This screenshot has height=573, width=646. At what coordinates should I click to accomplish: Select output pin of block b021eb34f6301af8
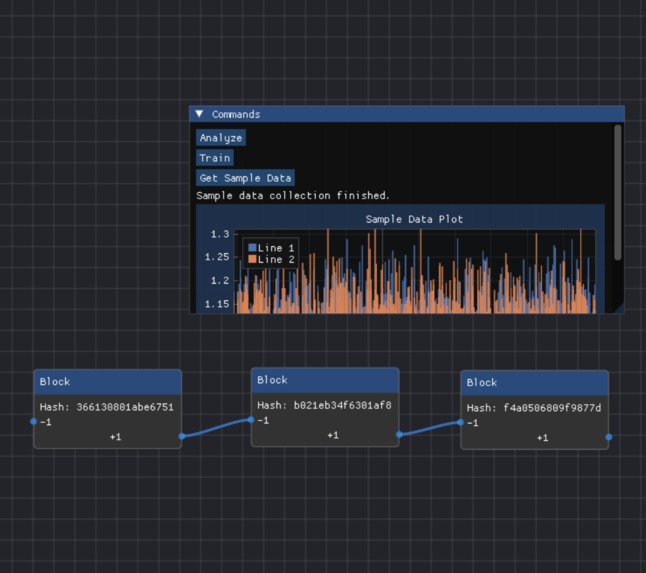pos(399,434)
